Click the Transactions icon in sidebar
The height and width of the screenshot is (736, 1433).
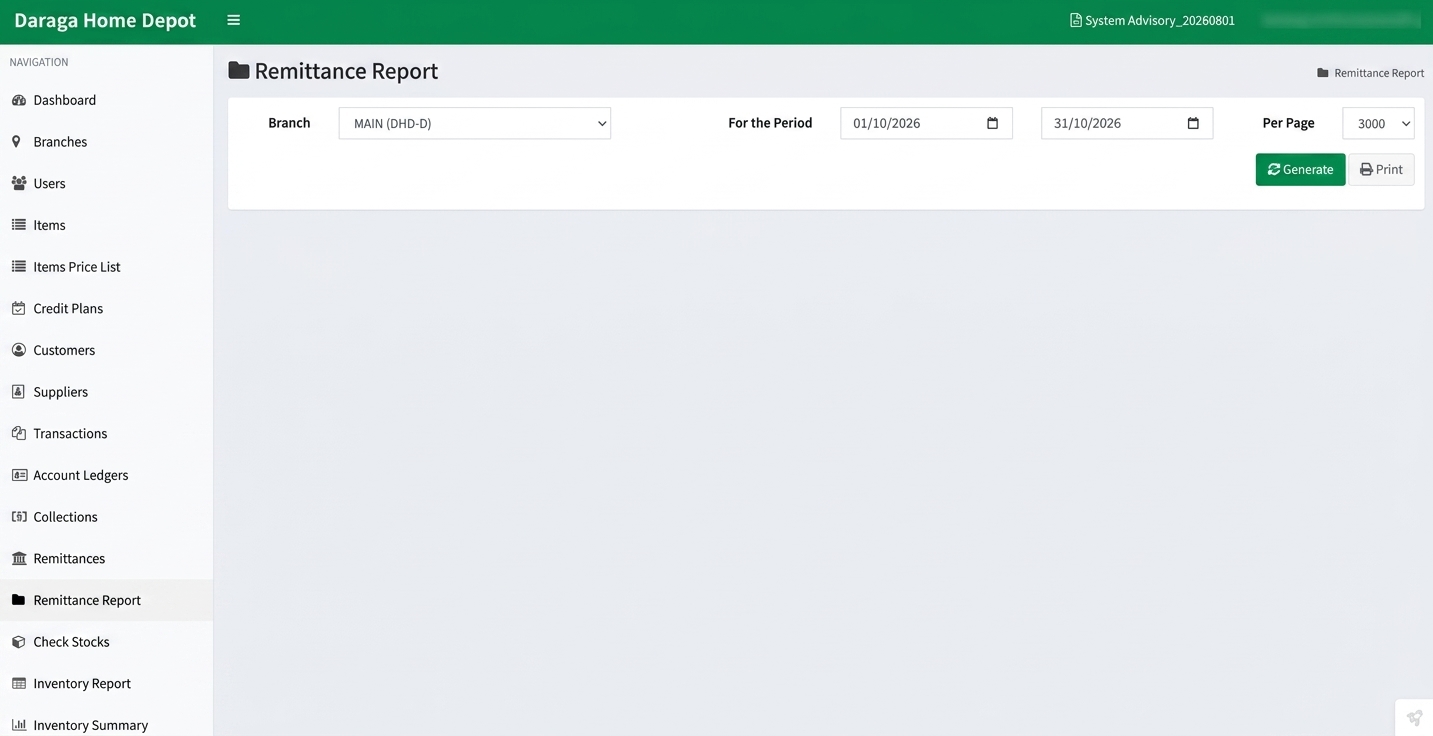[x=18, y=433]
